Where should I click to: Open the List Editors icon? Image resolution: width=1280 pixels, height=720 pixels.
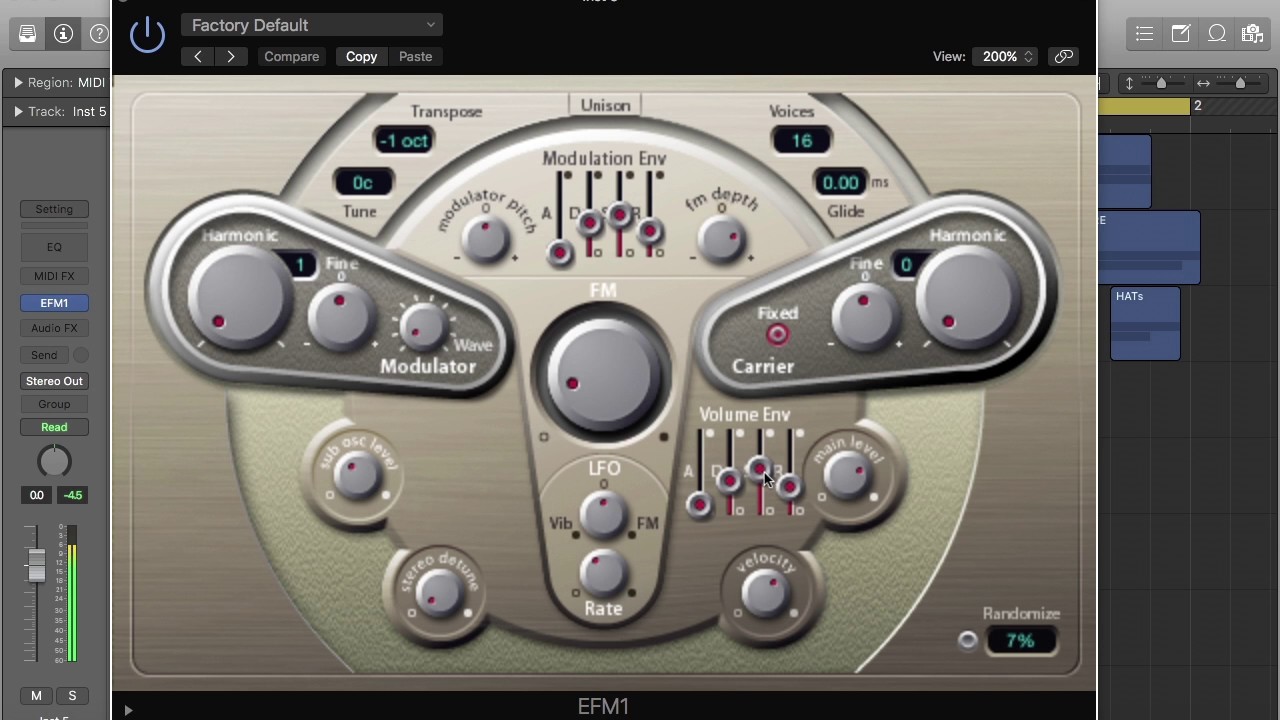pos(1145,34)
